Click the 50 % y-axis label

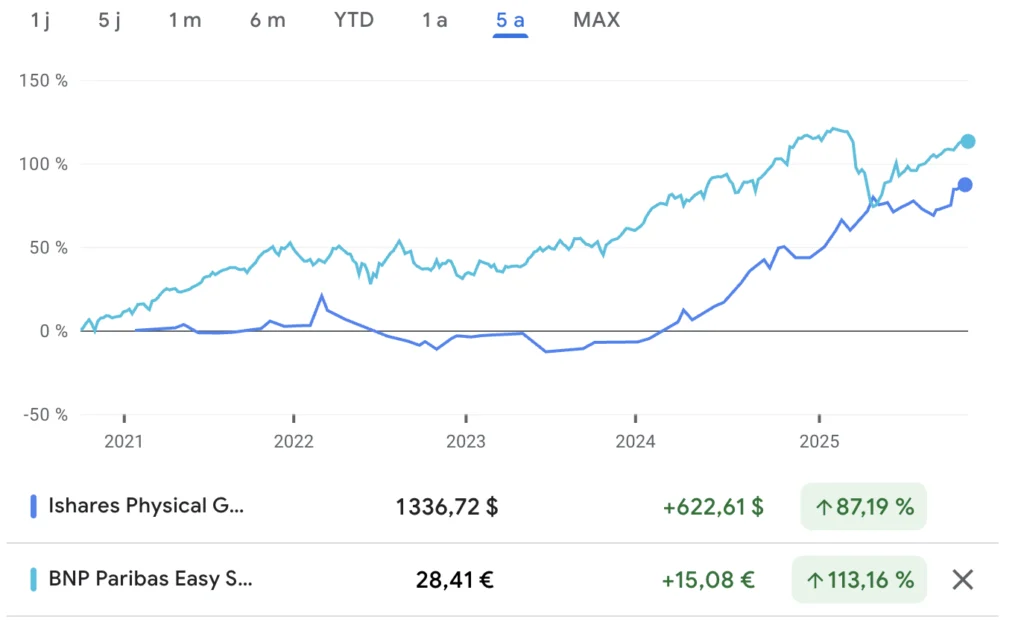(48, 248)
